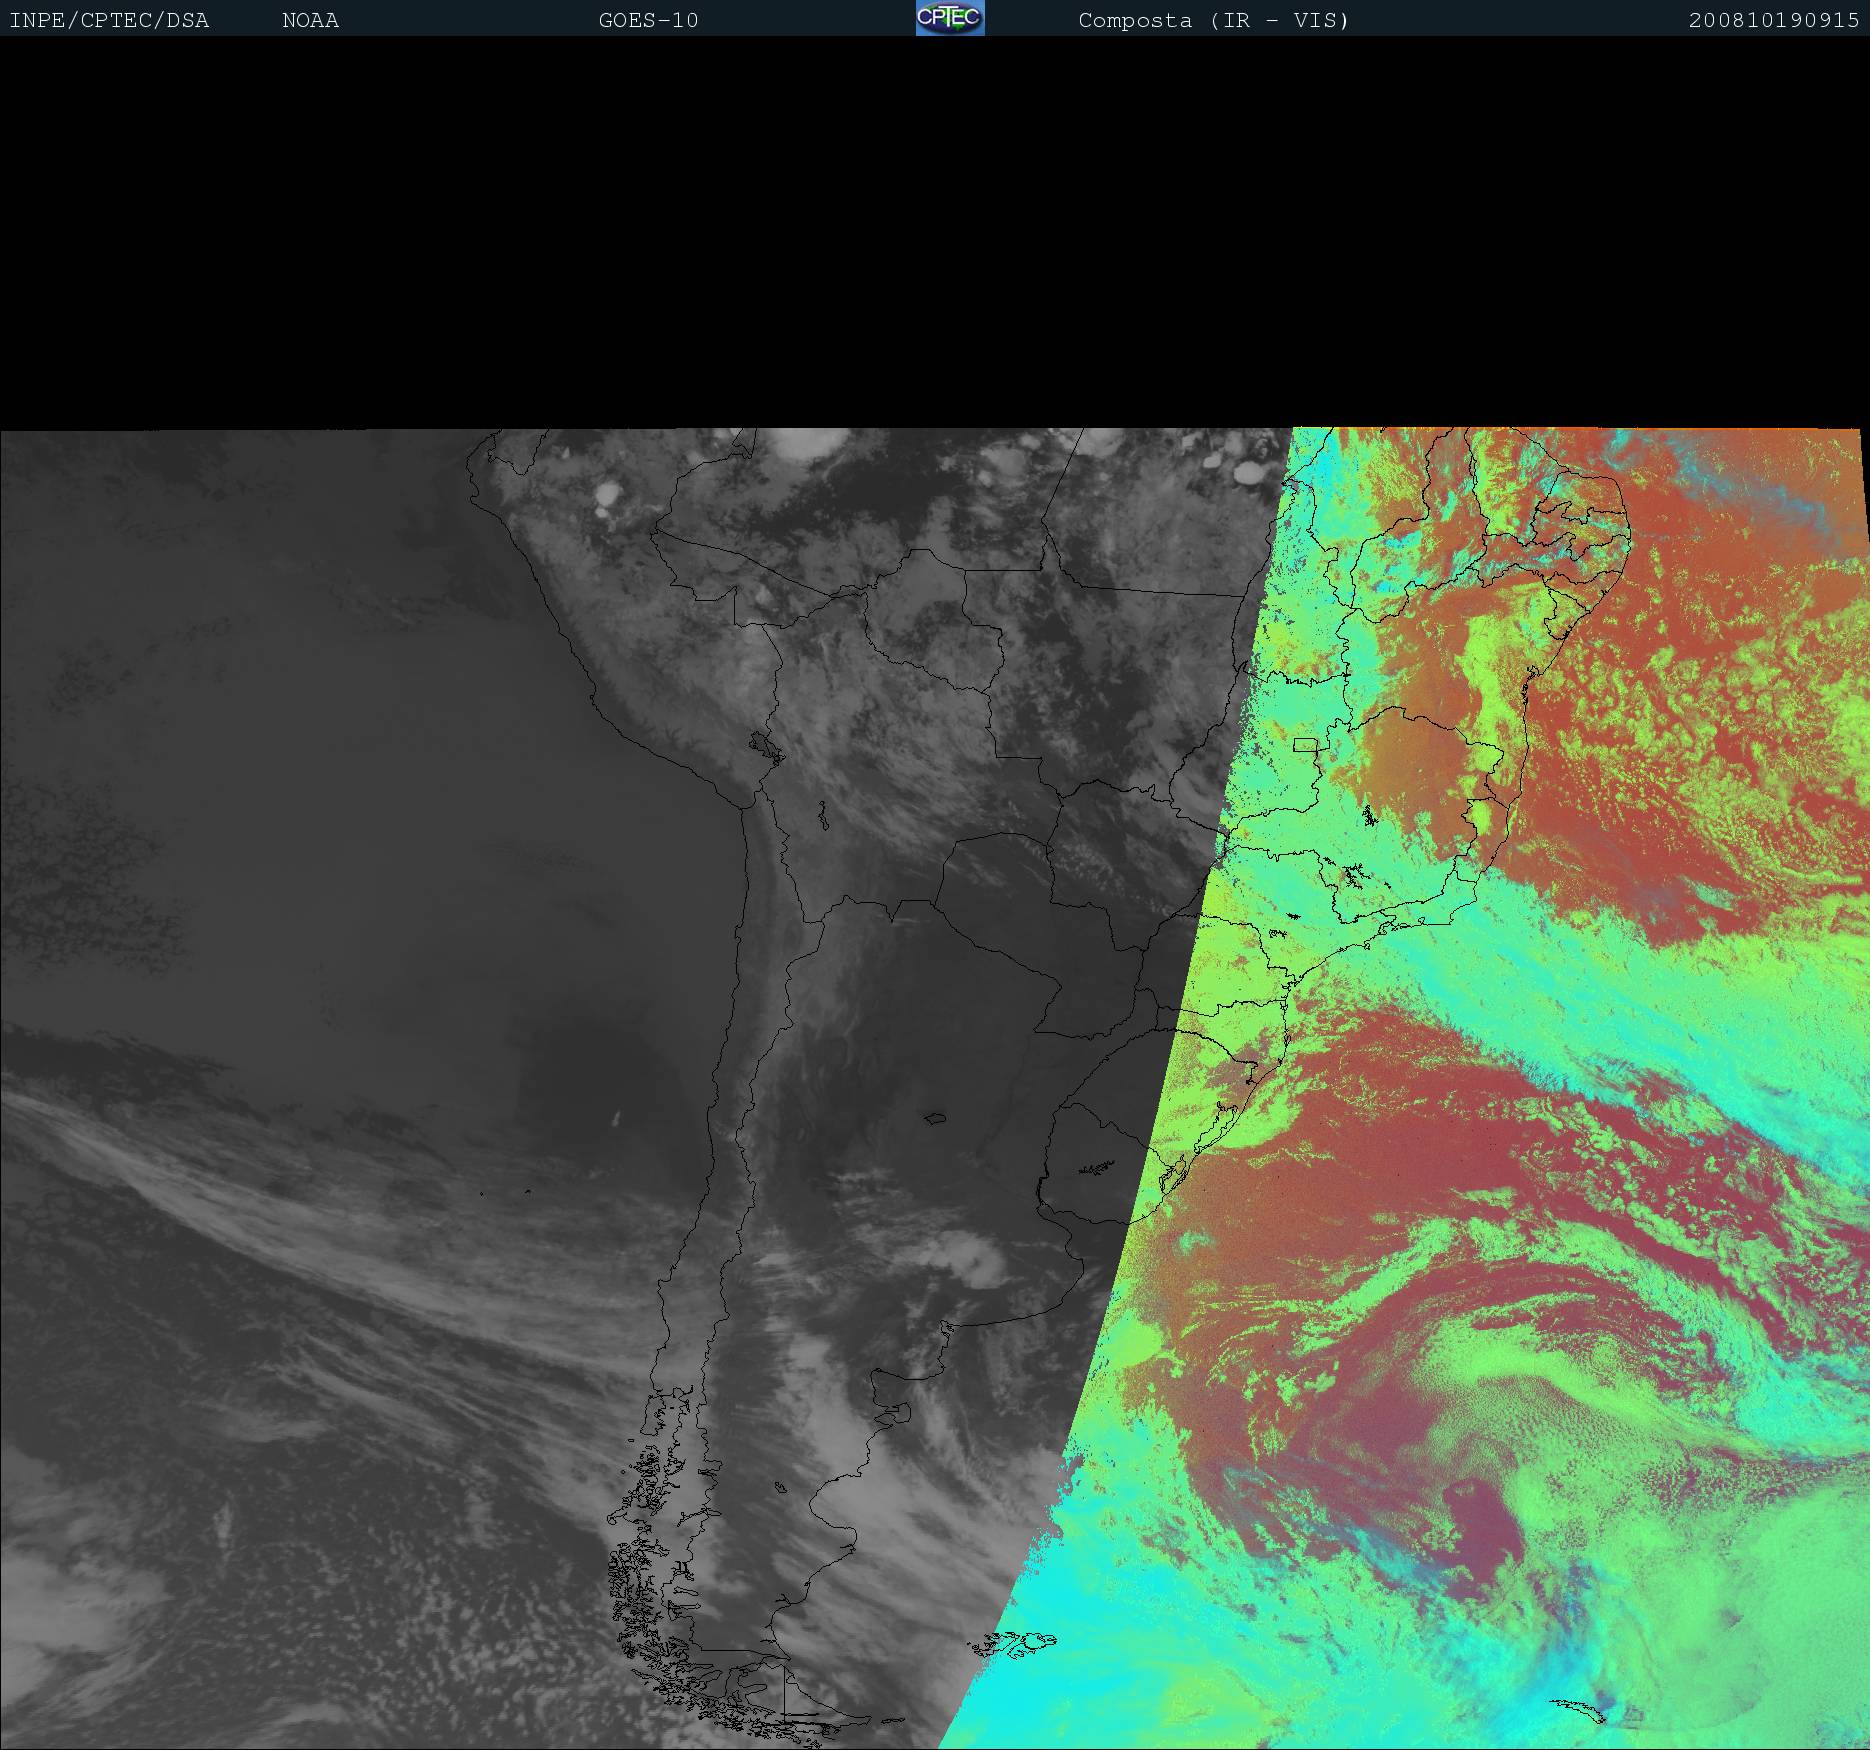The image size is (1870, 1750).
Task: Click the Mar Chiquita lake outline in Argentina
Action: coord(935,1119)
